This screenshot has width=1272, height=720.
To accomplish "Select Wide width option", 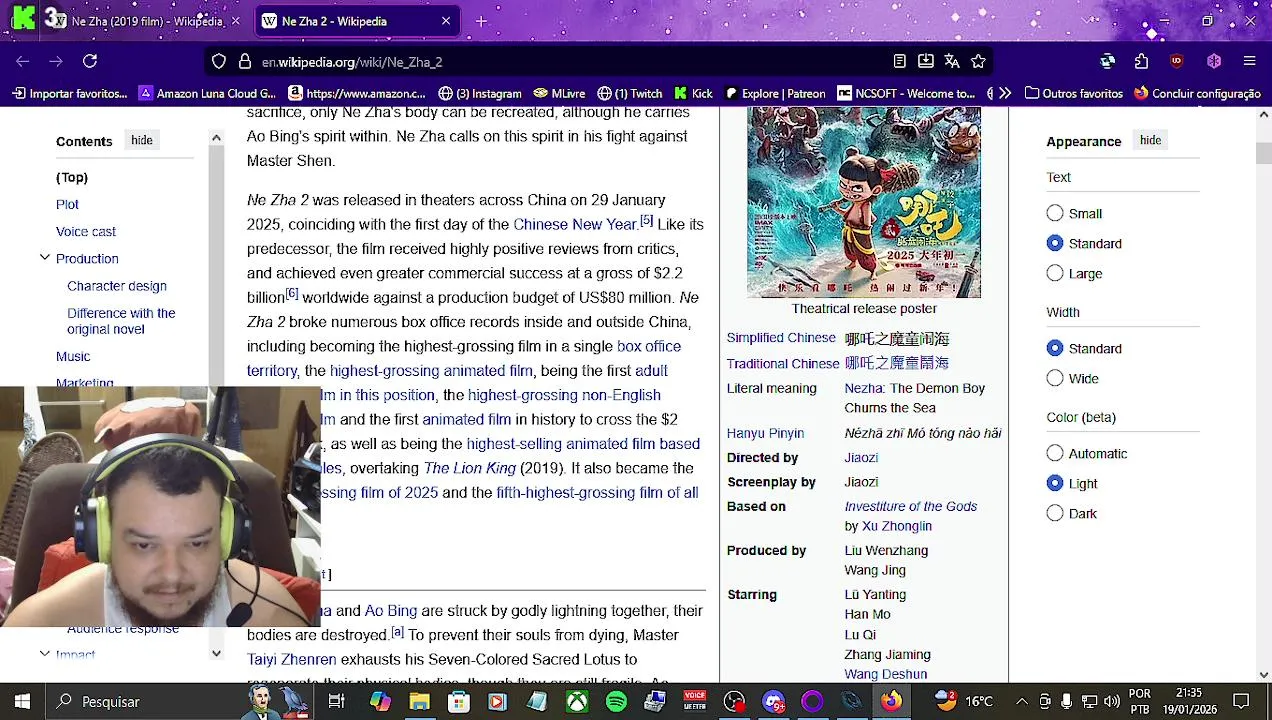I will point(1055,378).
